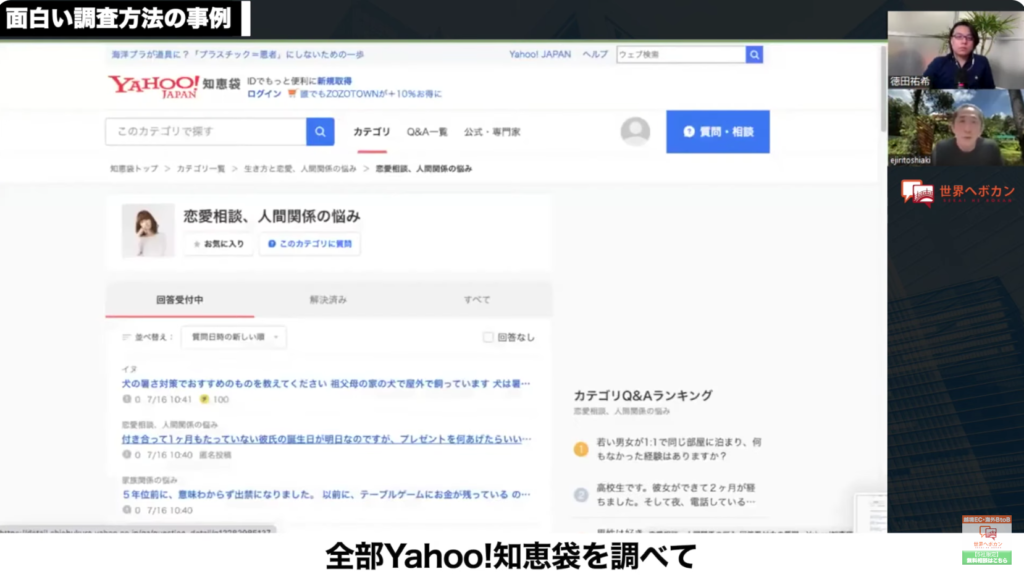Open the user profile avatar icon
Image resolution: width=1024 pixels, height=582 pixels.
(x=635, y=132)
